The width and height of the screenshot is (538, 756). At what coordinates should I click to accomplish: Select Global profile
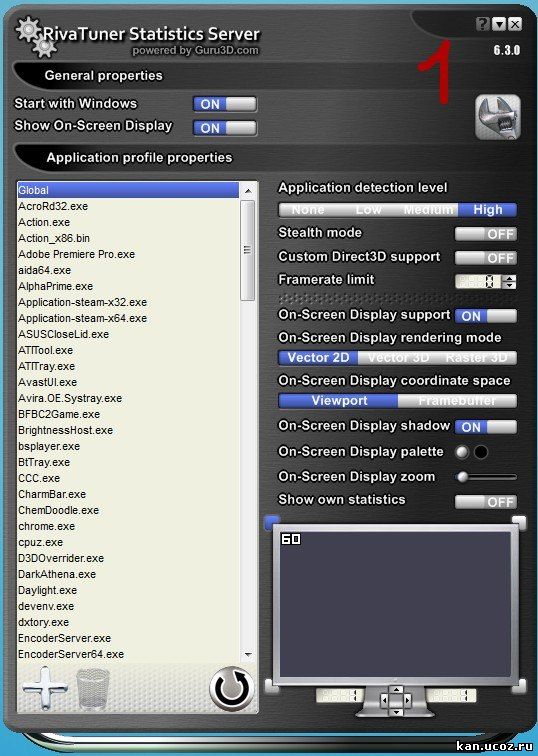click(x=128, y=190)
